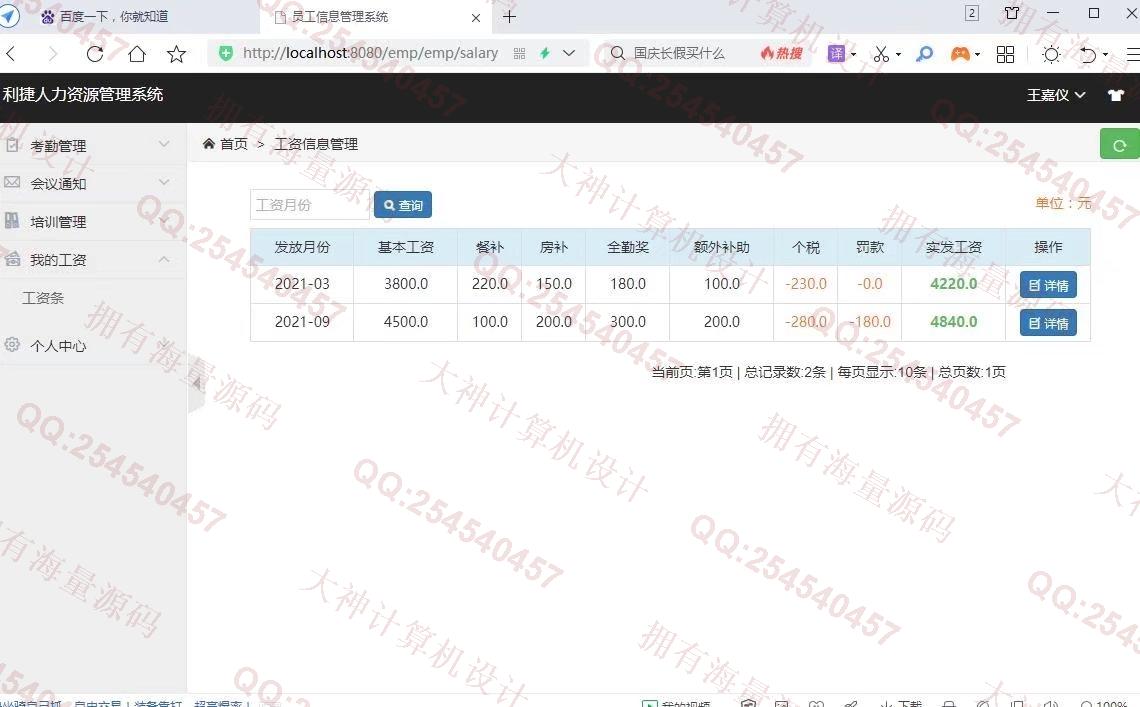Close the 员工信息管理系统 tab
Screen dimensions: 1140x707
(476, 17)
